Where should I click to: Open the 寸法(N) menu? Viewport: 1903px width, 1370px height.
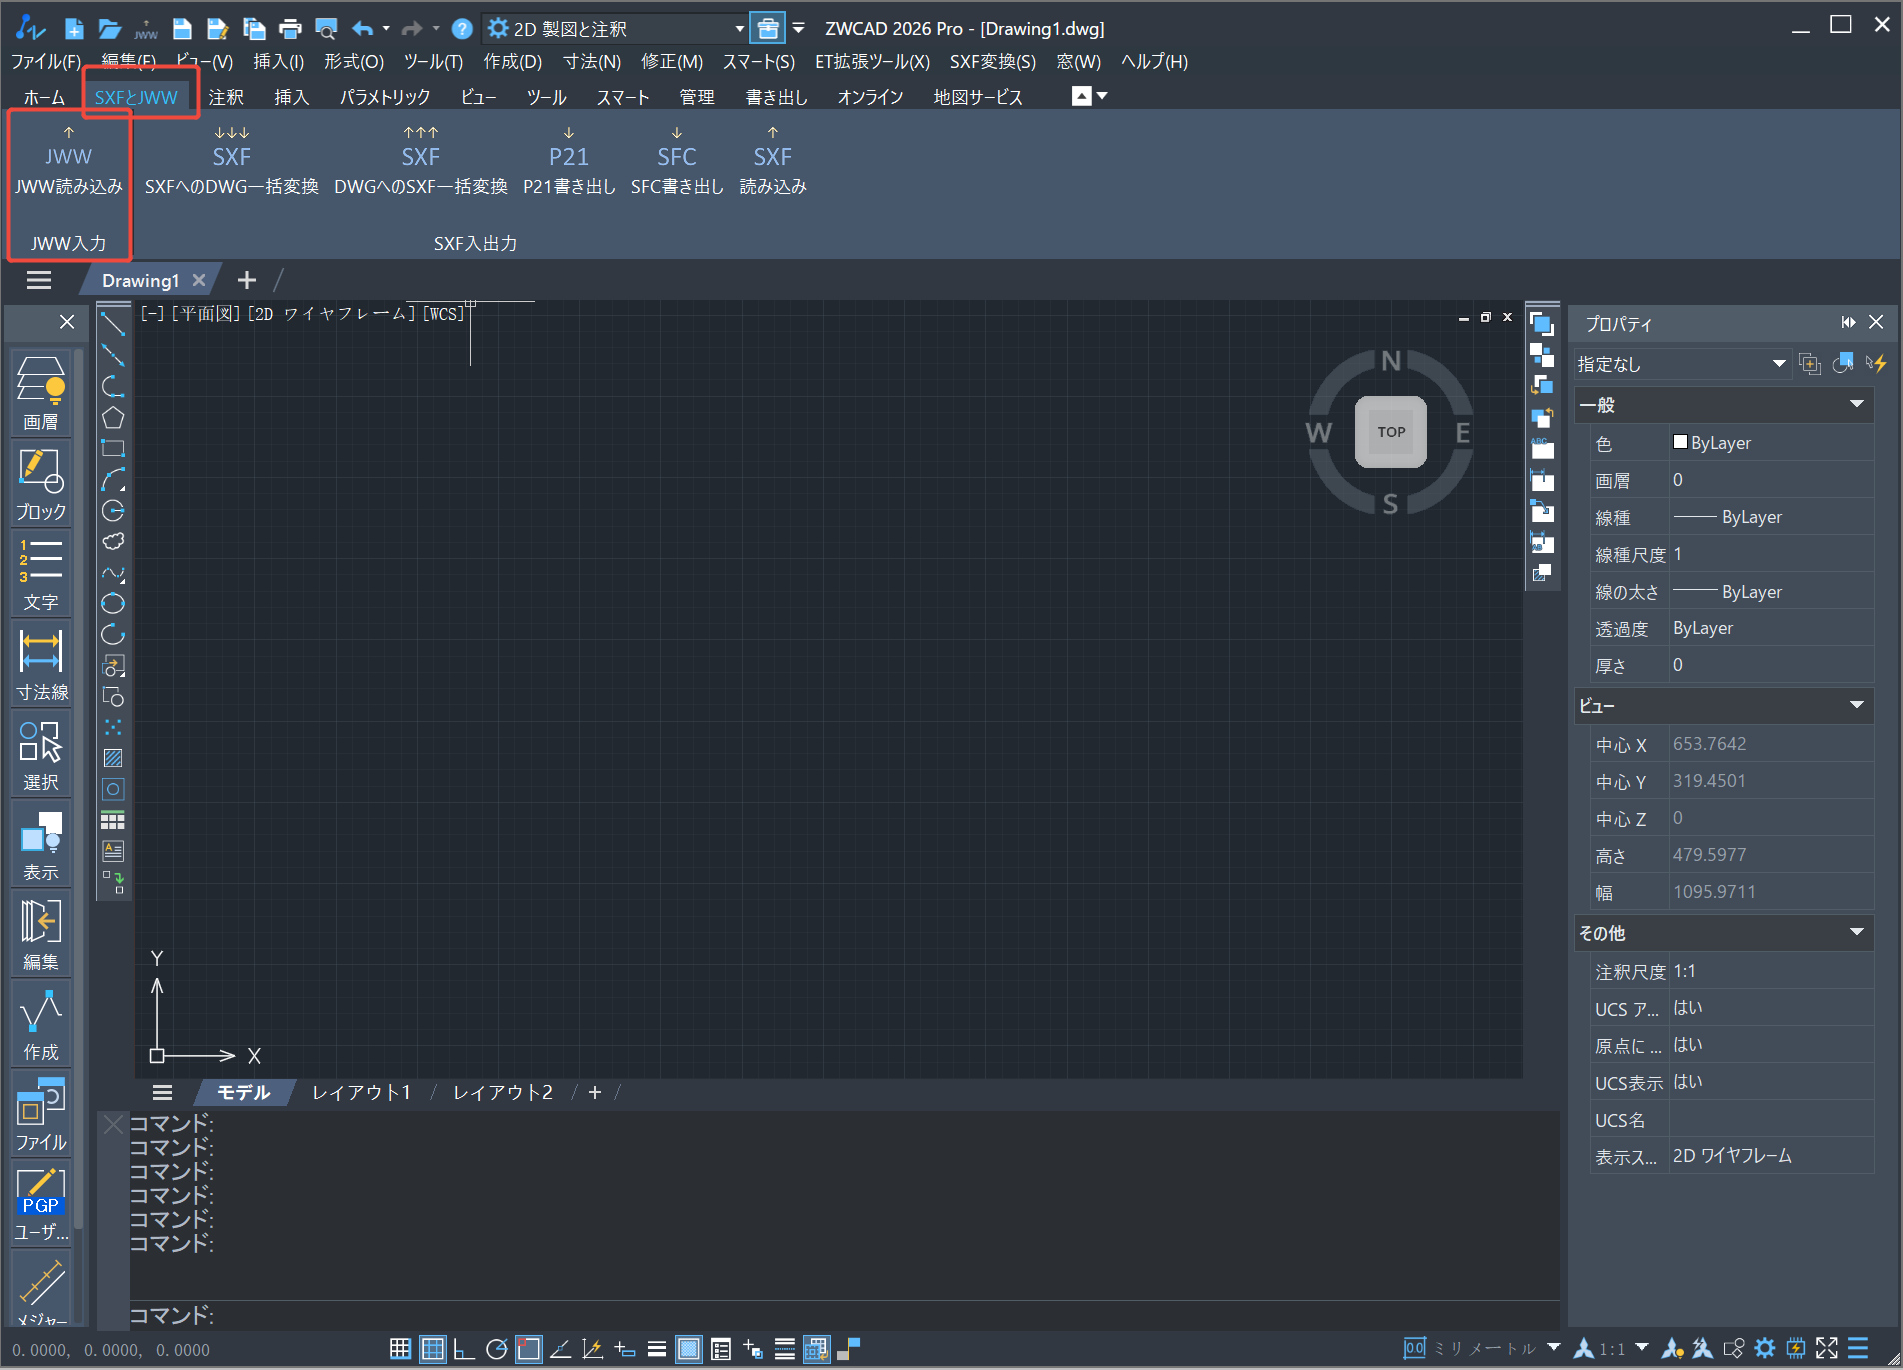coord(592,62)
